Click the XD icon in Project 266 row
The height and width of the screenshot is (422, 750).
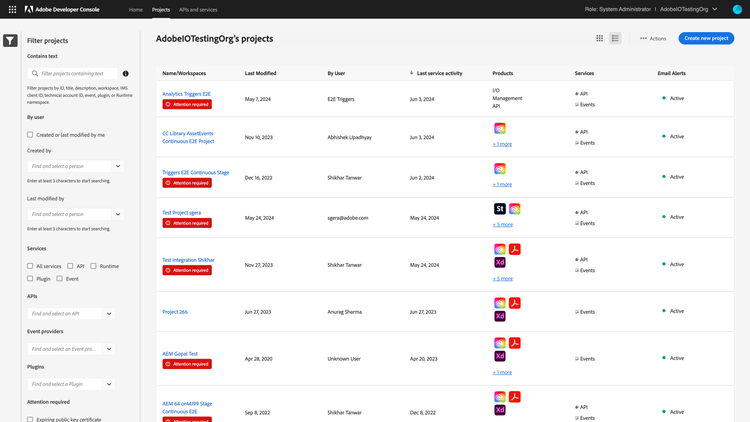point(500,316)
